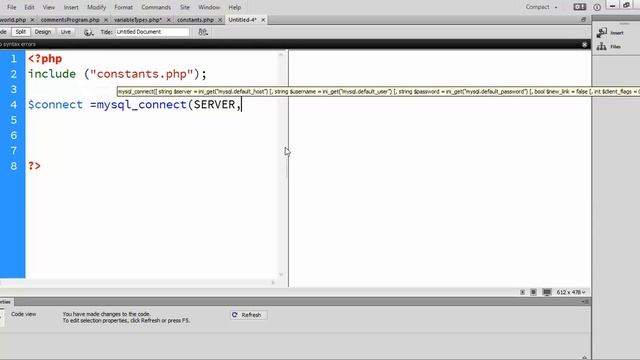
Task: Open the Insert panel
Action: pos(611,33)
